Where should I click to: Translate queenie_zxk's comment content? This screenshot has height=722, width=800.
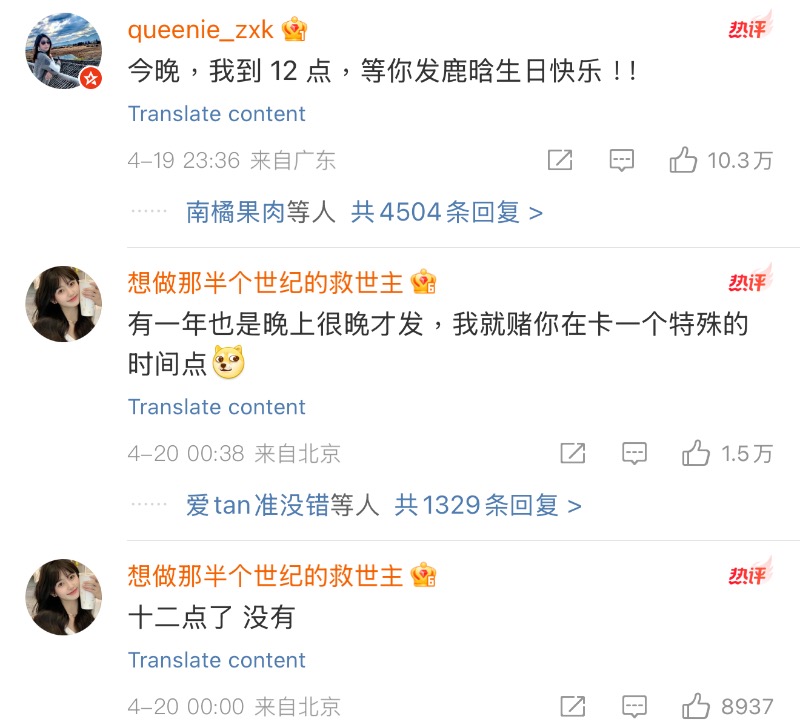(216, 114)
